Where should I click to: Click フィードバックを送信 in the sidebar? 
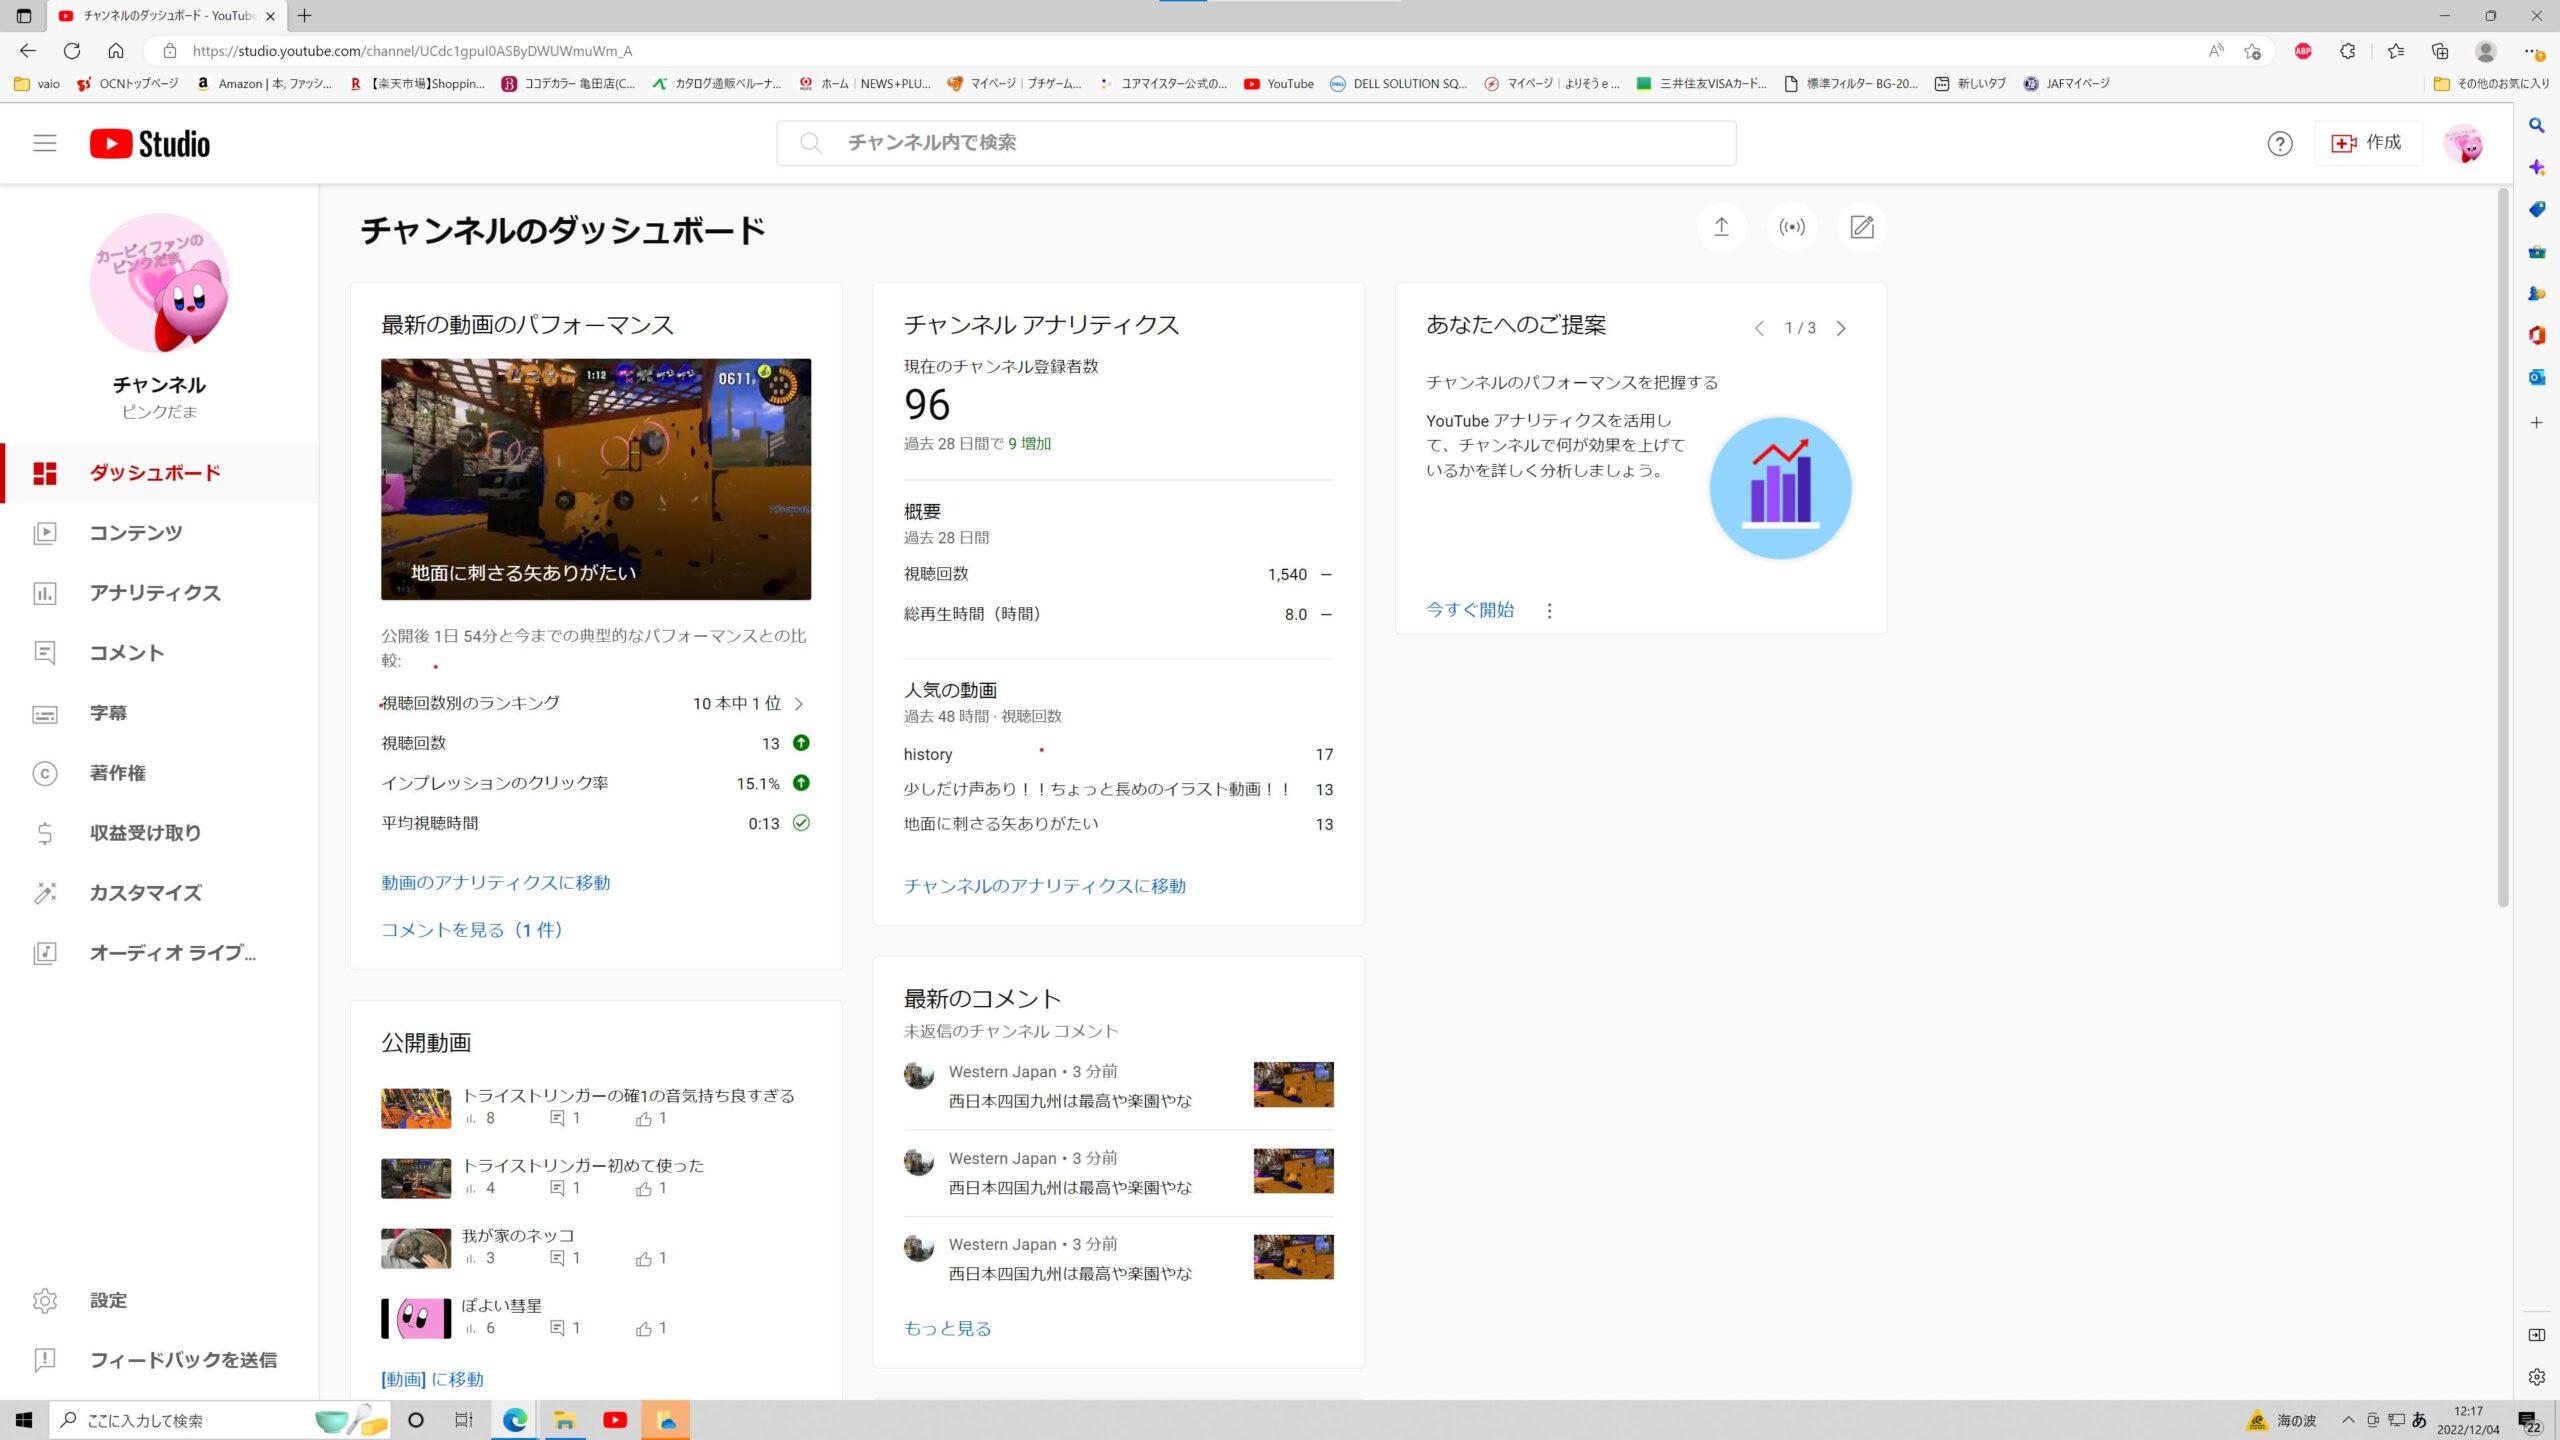[x=160, y=1360]
